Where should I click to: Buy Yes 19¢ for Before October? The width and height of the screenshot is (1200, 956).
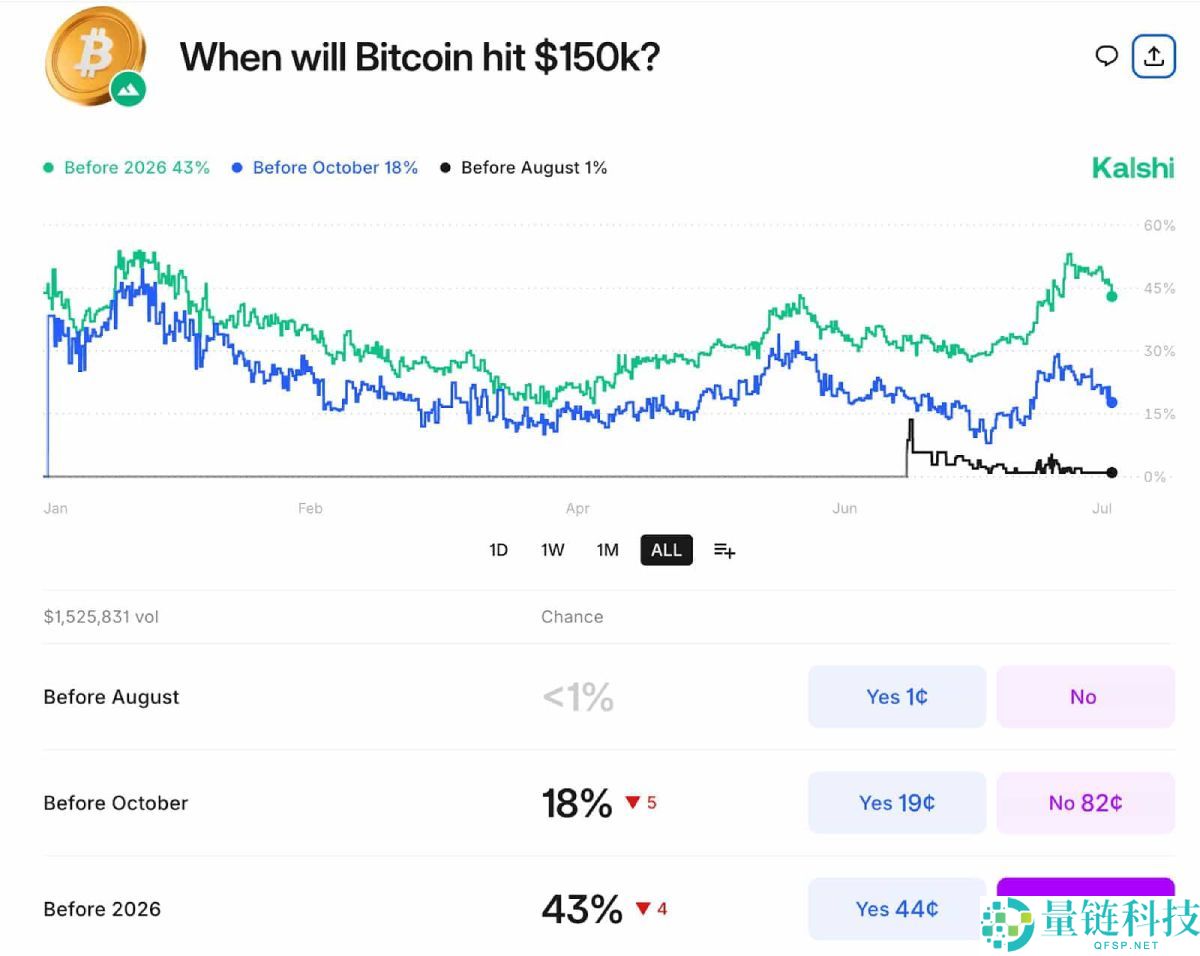tap(896, 803)
